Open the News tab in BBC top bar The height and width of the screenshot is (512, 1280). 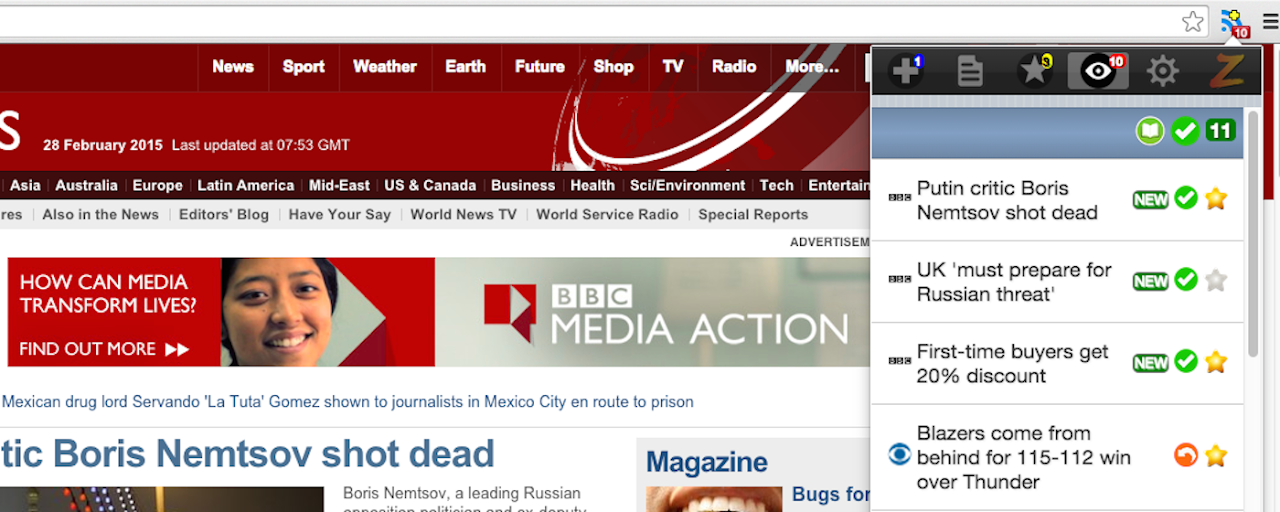pyautogui.click(x=233, y=67)
